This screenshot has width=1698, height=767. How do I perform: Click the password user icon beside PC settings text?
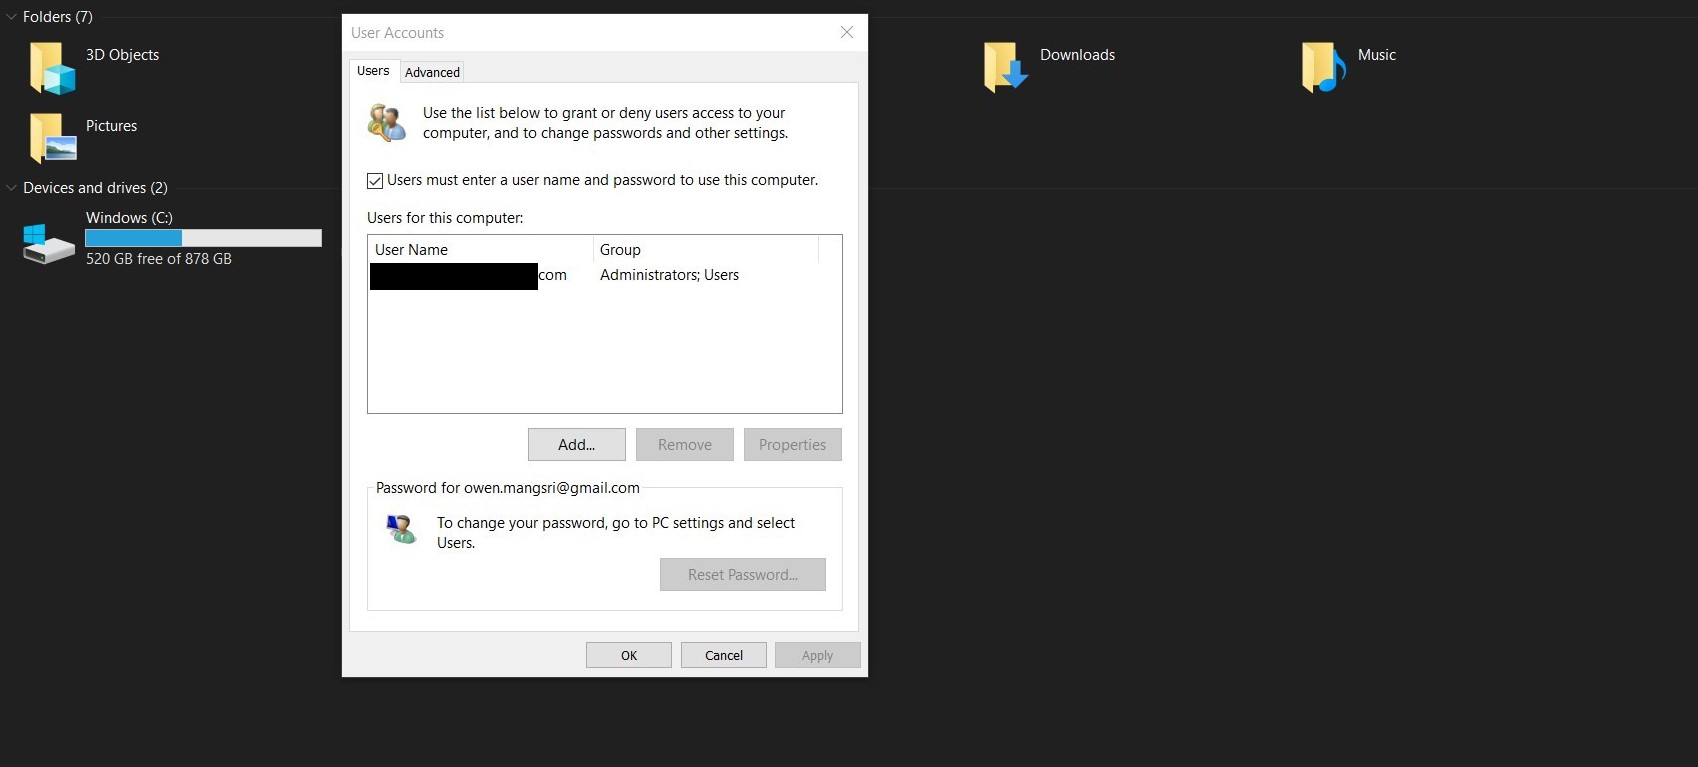coord(401,528)
